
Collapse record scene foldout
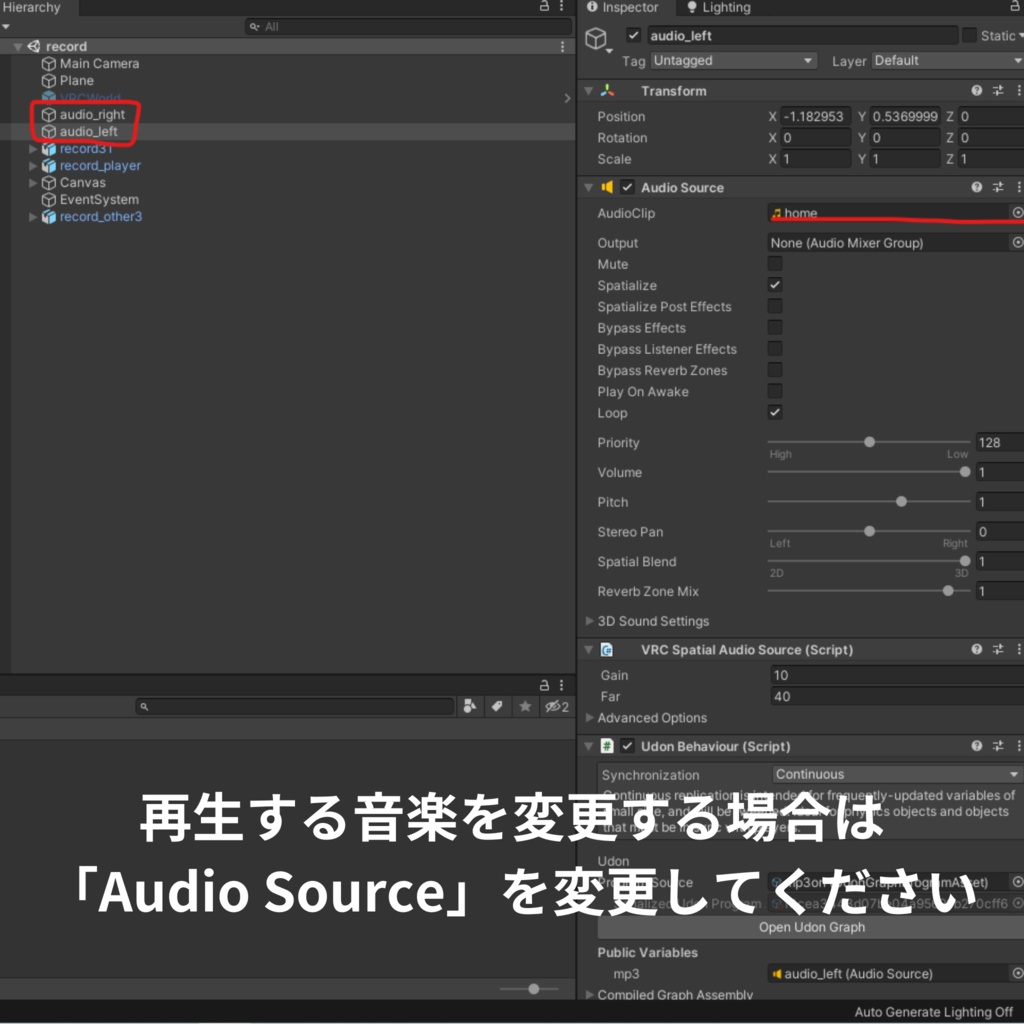18,46
